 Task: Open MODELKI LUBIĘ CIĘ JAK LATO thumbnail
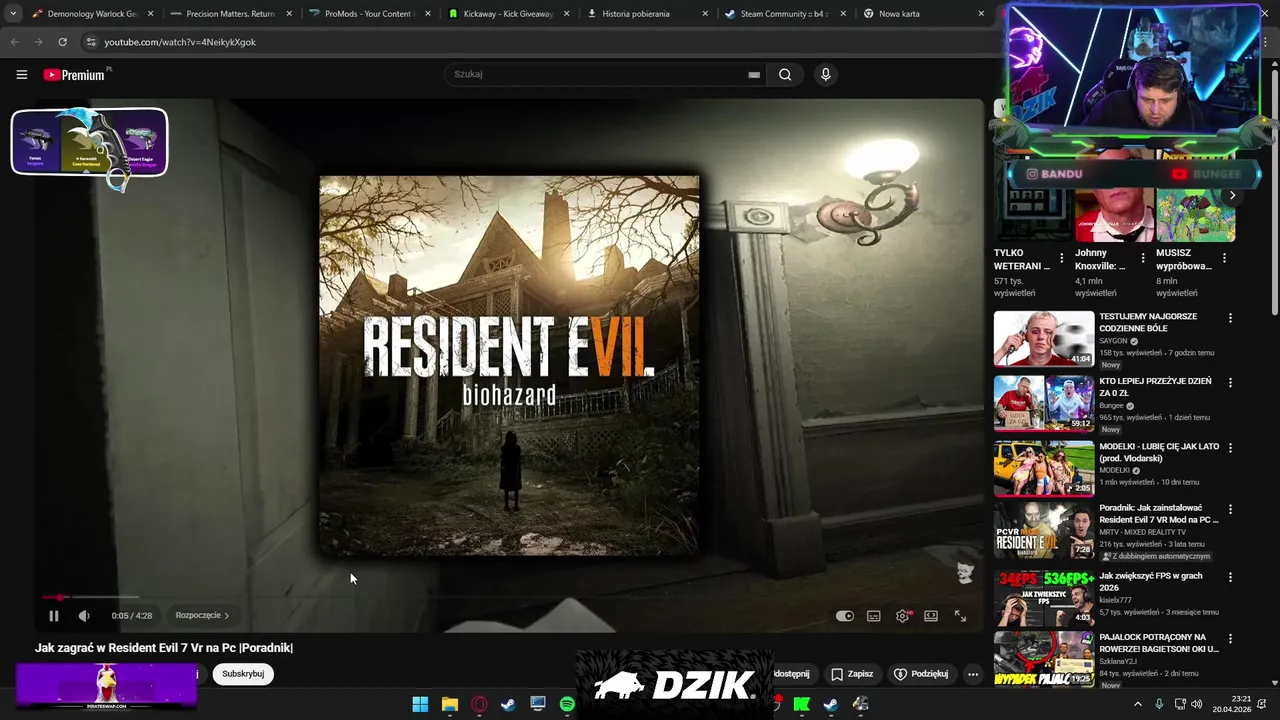pos(1044,468)
